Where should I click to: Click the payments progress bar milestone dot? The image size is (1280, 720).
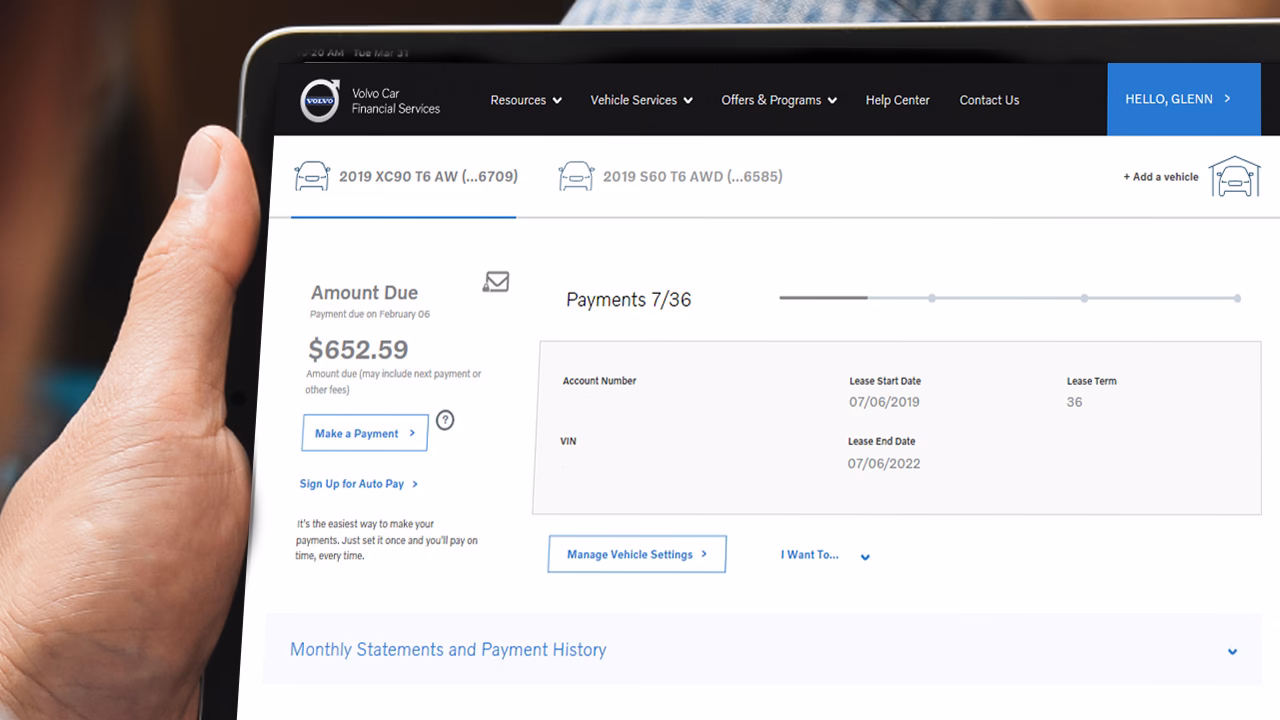(932, 298)
